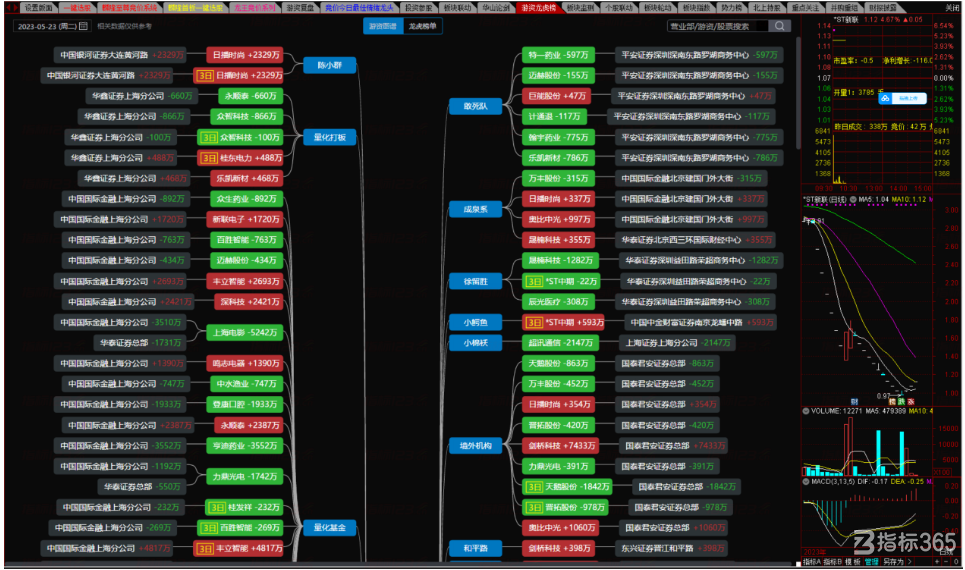Click the blue 财 marker on K-line chart
This screenshot has height=570, width=965.
[x=854, y=401]
